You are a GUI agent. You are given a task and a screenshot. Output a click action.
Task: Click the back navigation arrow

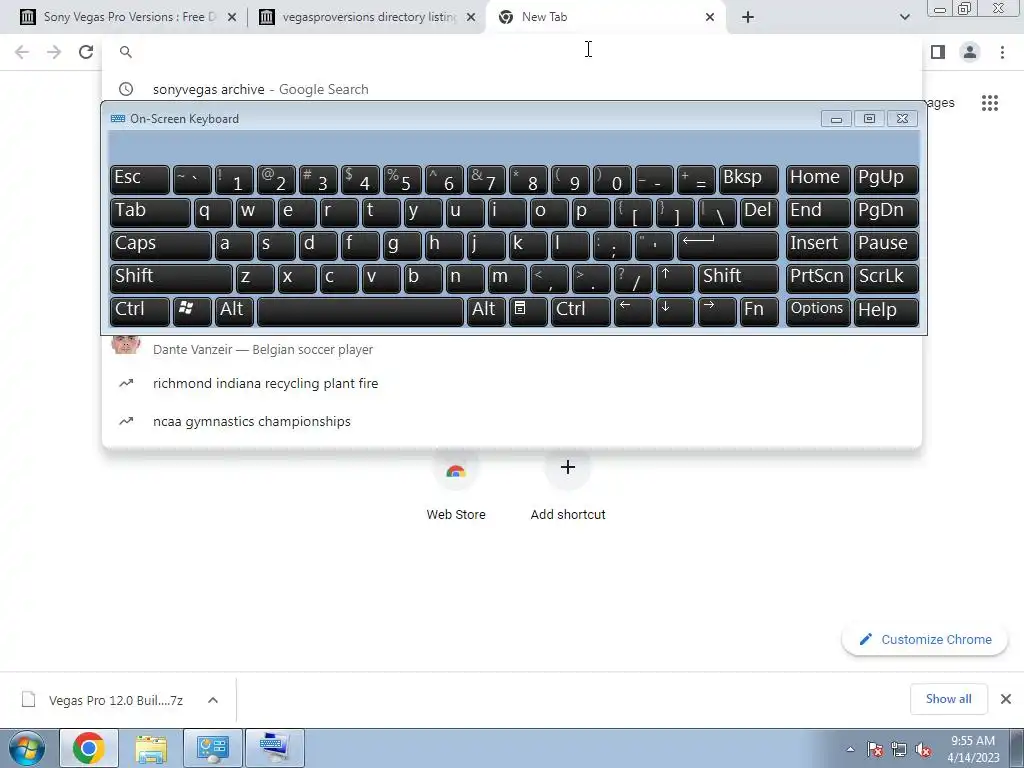(x=22, y=52)
